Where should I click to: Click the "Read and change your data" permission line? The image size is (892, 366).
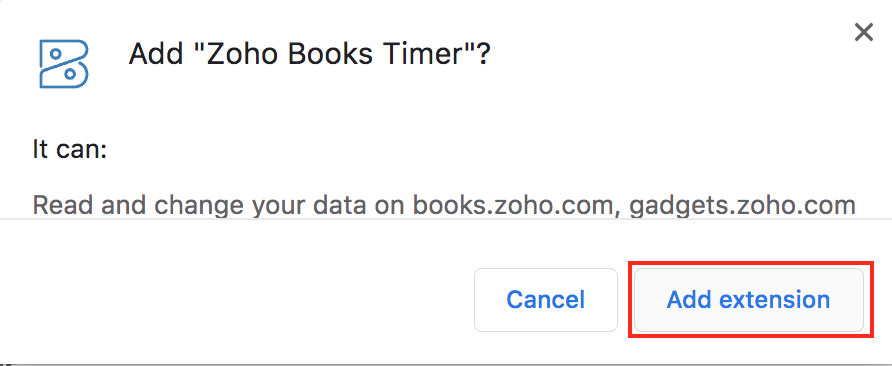(x=444, y=205)
